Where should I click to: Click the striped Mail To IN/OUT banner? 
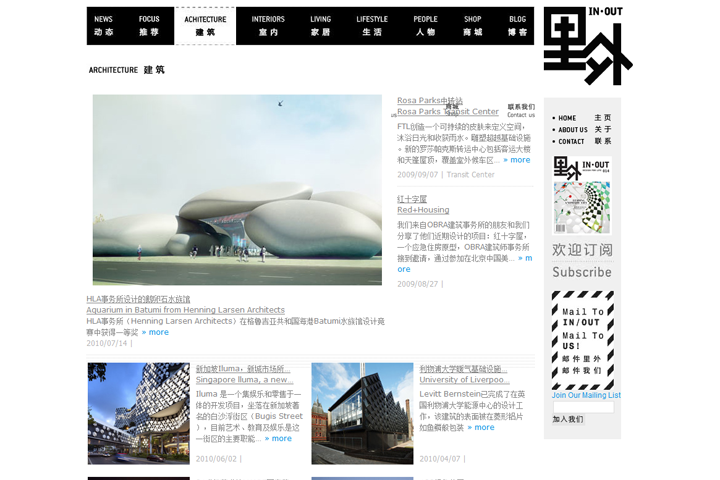[x=582, y=340]
